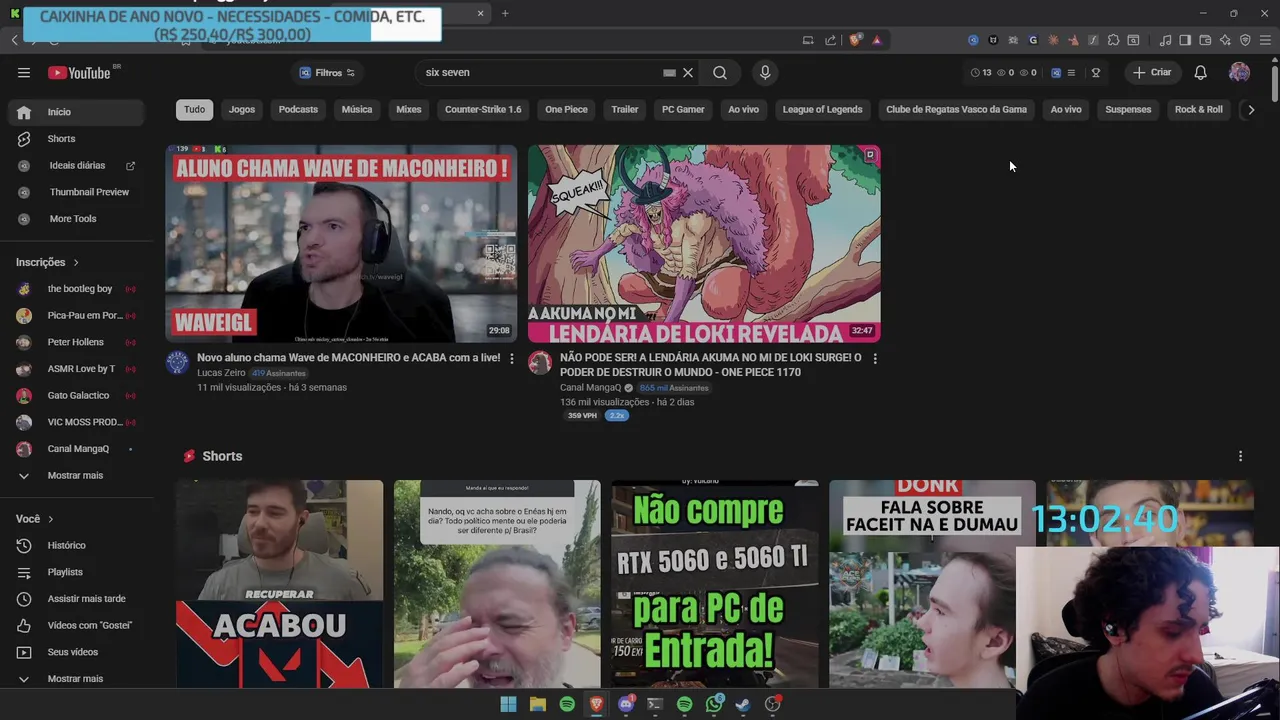Open the Não compre RTX 5060 short
Viewport: 1280px width, 720px height.
(715, 584)
